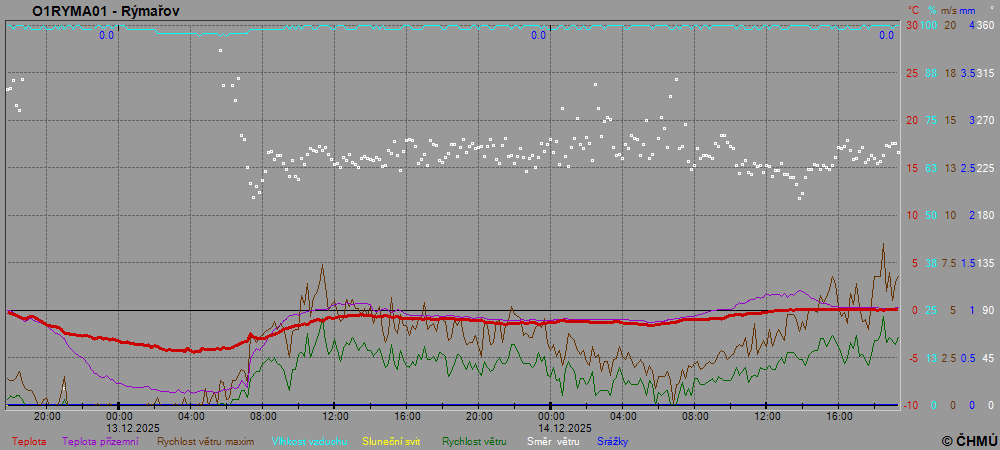Select the 315 wind direction axis value

[985, 73]
